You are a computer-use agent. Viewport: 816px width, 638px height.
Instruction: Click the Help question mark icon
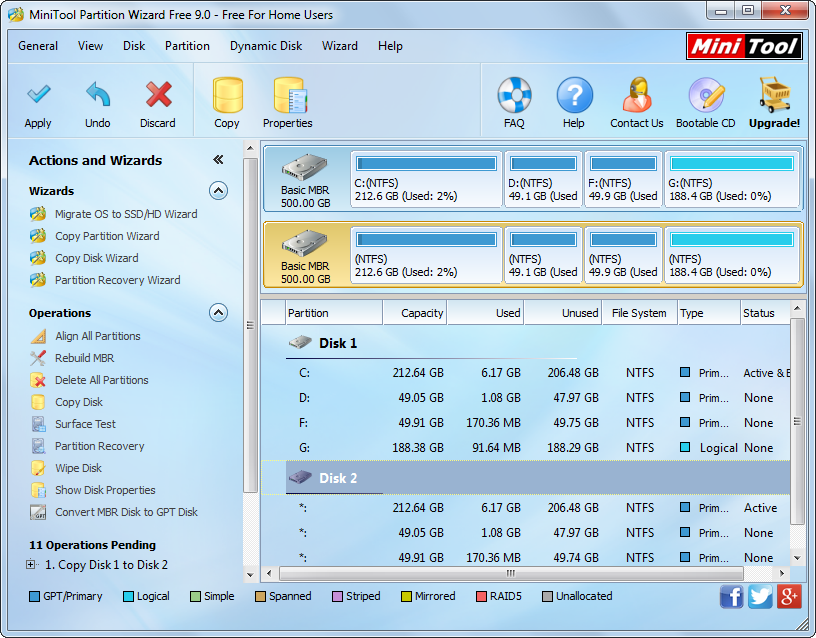click(574, 95)
